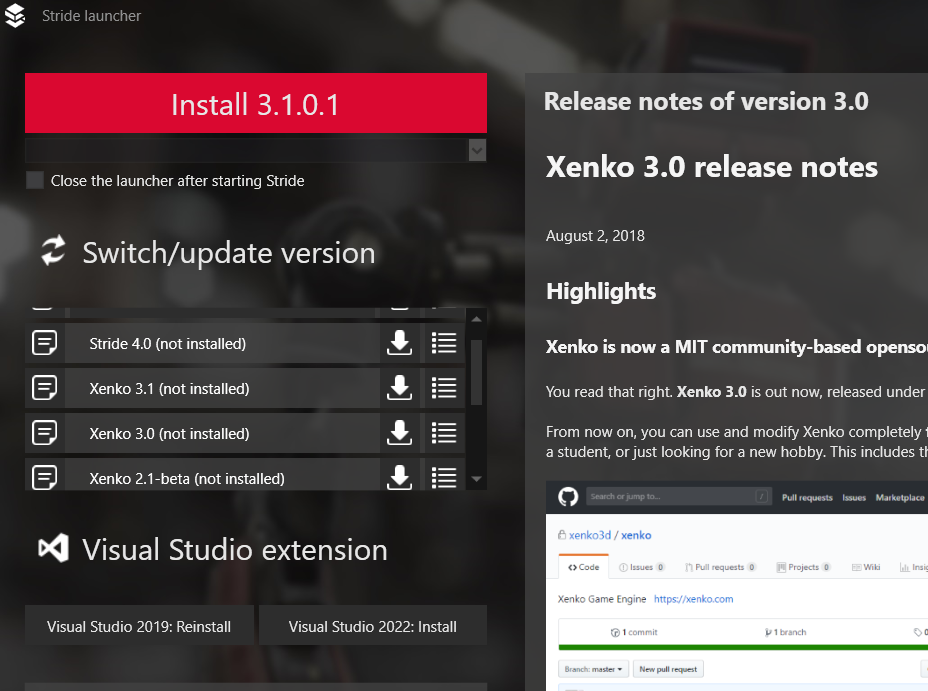Click the note icon beside Xenko 3.1
The width and height of the screenshot is (928, 691).
pyautogui.click(x=44, y=388)
